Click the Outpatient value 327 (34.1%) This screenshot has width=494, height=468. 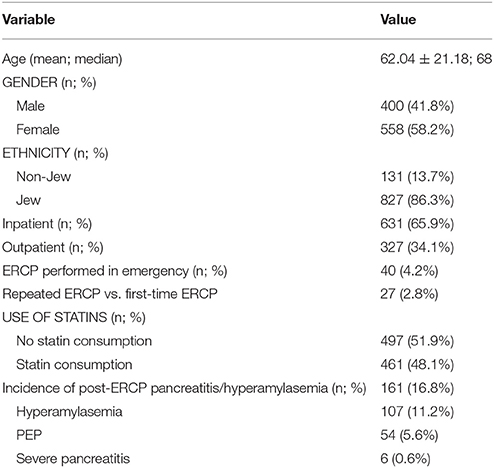[417, 247]
